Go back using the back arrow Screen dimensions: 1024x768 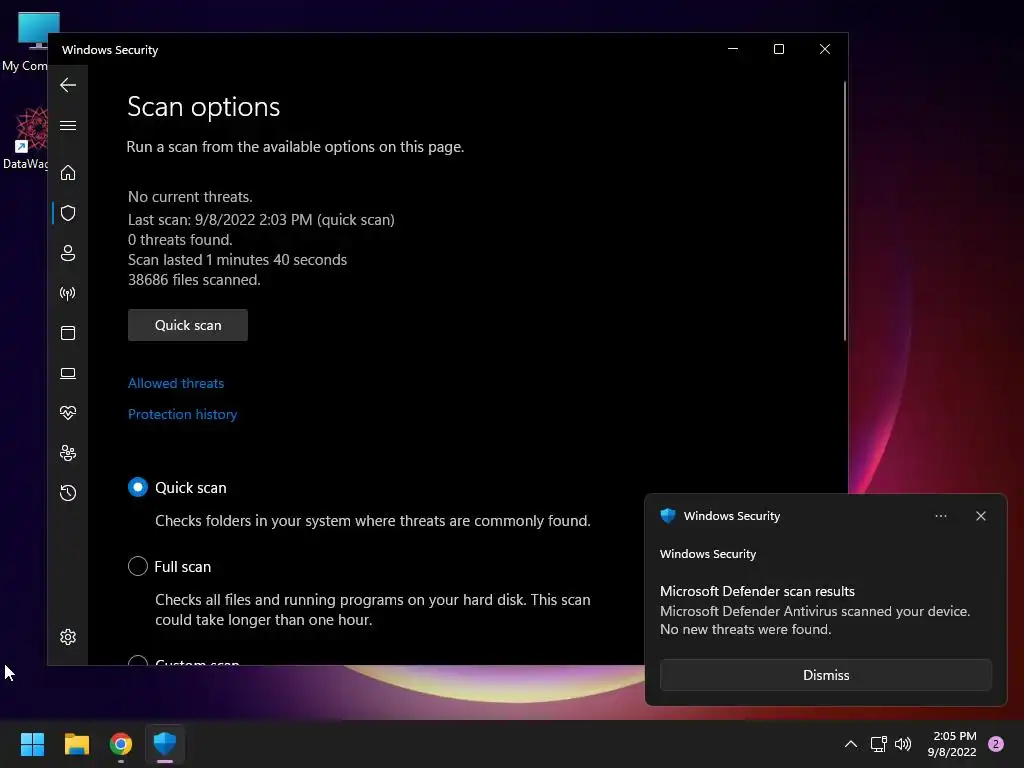coord(68,85)
